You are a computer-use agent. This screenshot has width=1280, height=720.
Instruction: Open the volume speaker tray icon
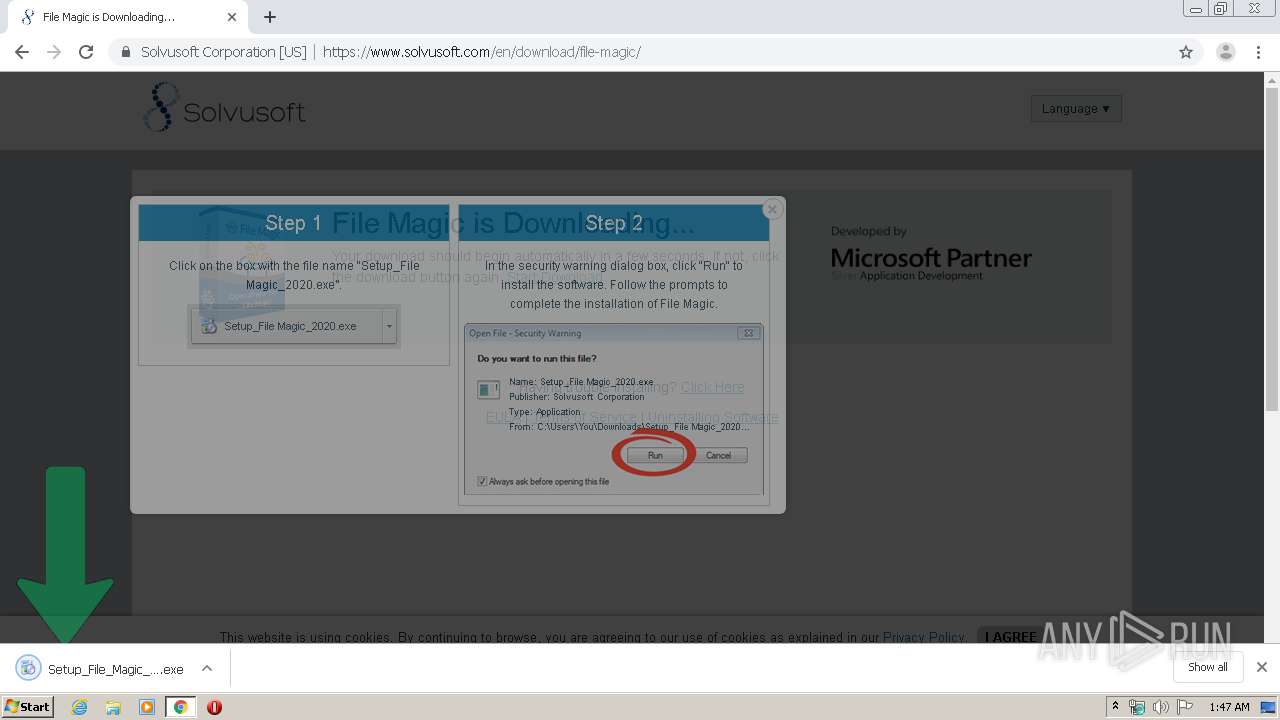pos(1161,707)
